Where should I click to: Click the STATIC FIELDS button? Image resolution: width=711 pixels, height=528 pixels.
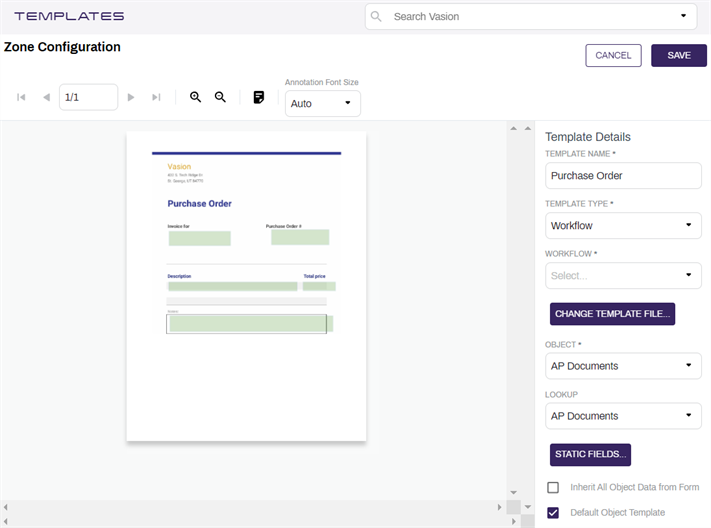590,455
